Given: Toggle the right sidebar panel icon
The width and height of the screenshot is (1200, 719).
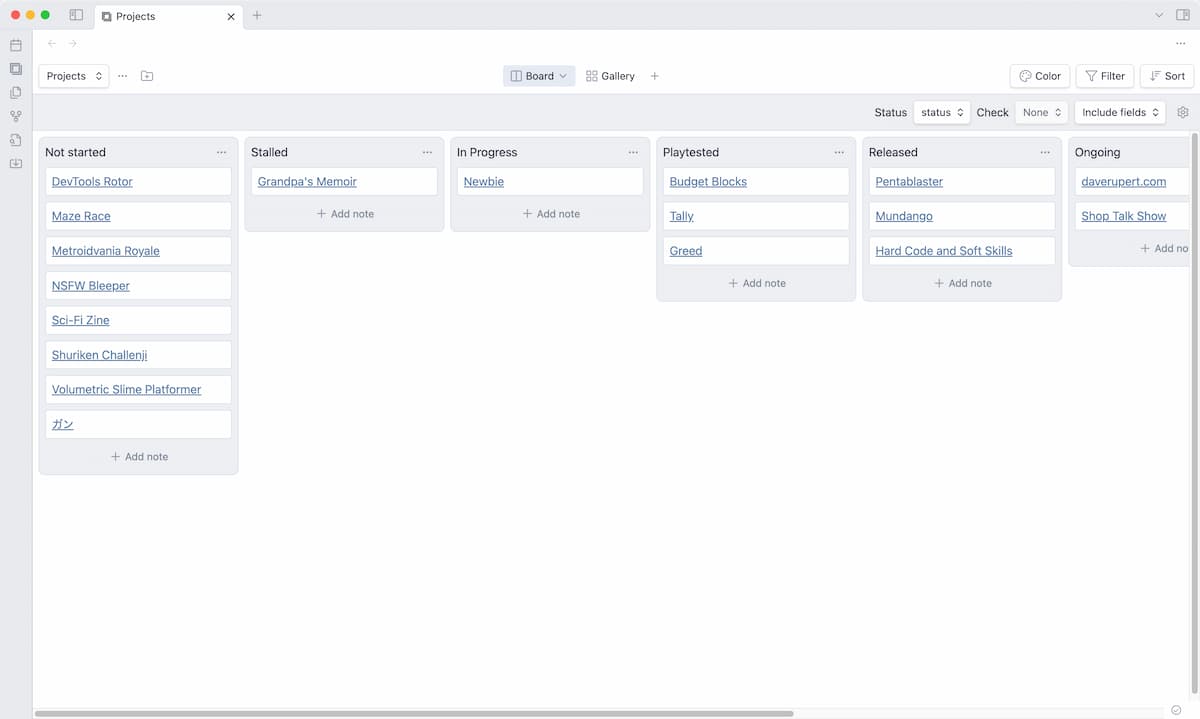Looking at the screenshot, I should (1183, 16).
